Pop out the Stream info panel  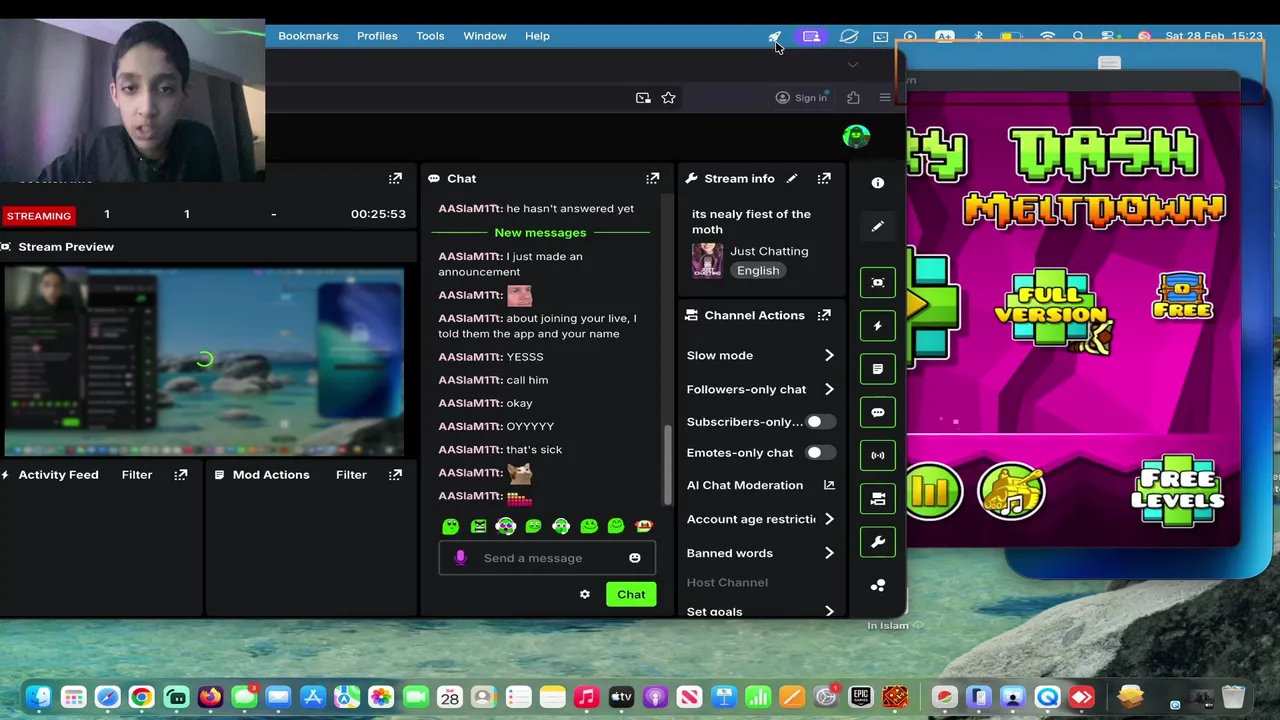[x=824, y=178]
